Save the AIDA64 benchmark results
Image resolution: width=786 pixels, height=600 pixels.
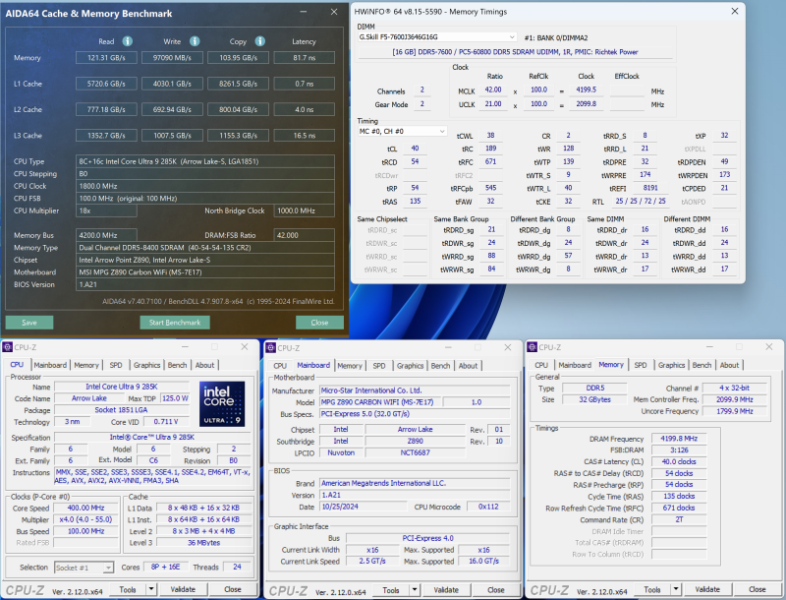tap(29, 322)
